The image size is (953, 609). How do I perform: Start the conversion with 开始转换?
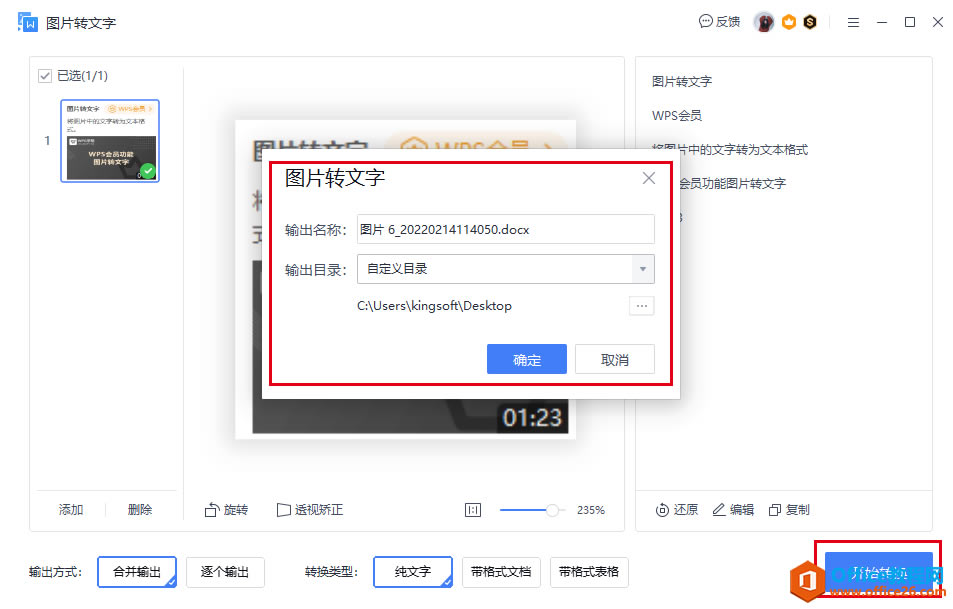click(878, 572)
